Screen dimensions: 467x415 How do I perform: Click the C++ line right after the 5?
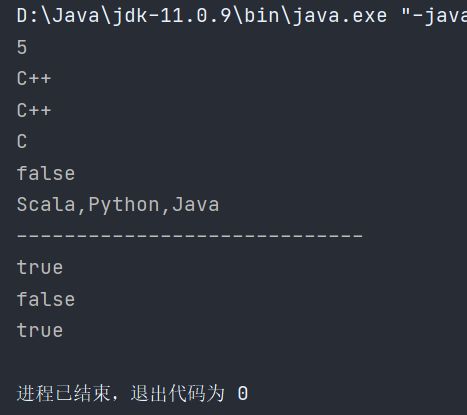34,79
